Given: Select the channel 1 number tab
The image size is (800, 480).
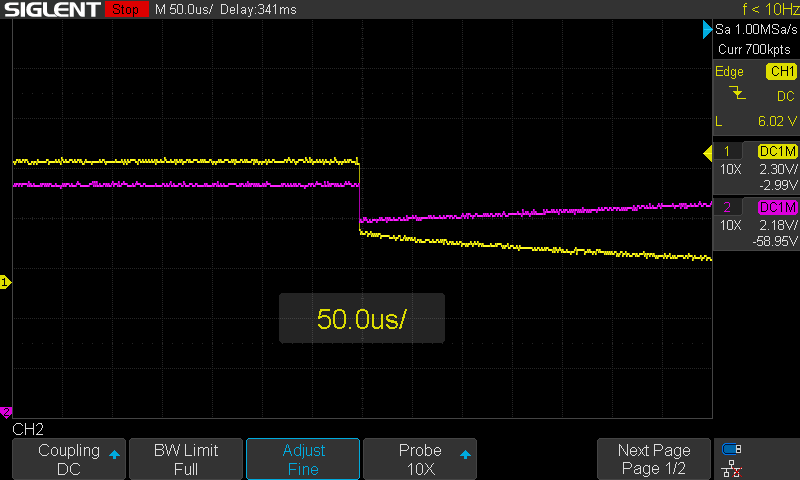Looking at the screenshot, I should tap(727, 151).
